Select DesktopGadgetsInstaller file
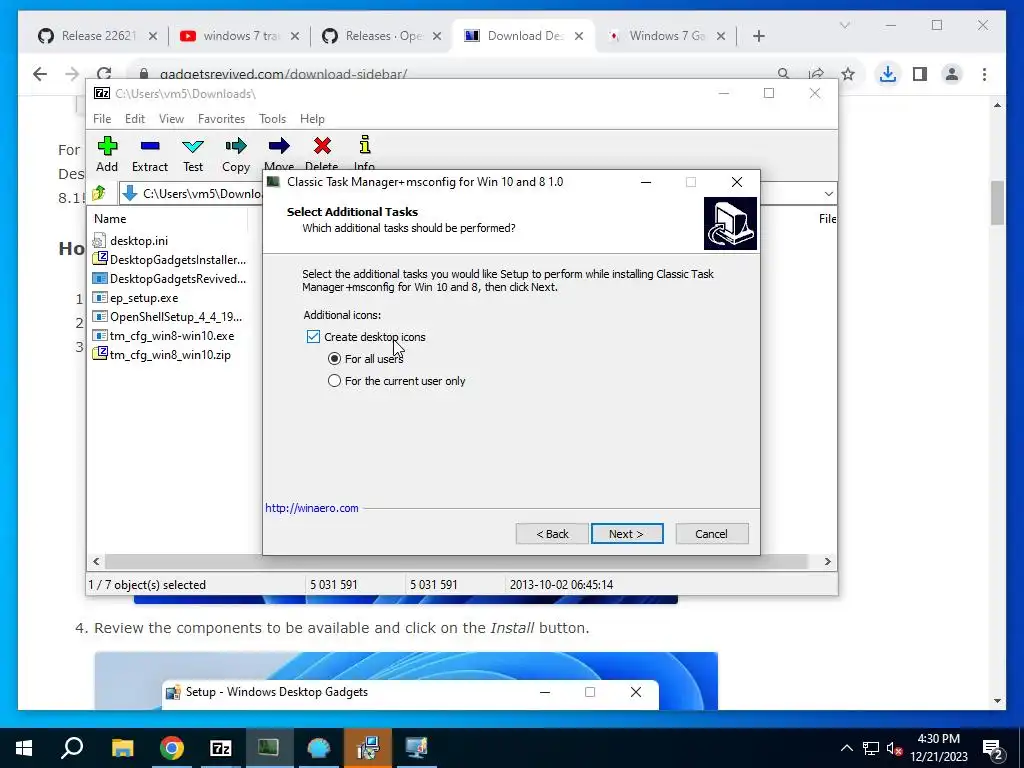The height and width of the screenshot is (768, 1024). (x=170, y=260)
